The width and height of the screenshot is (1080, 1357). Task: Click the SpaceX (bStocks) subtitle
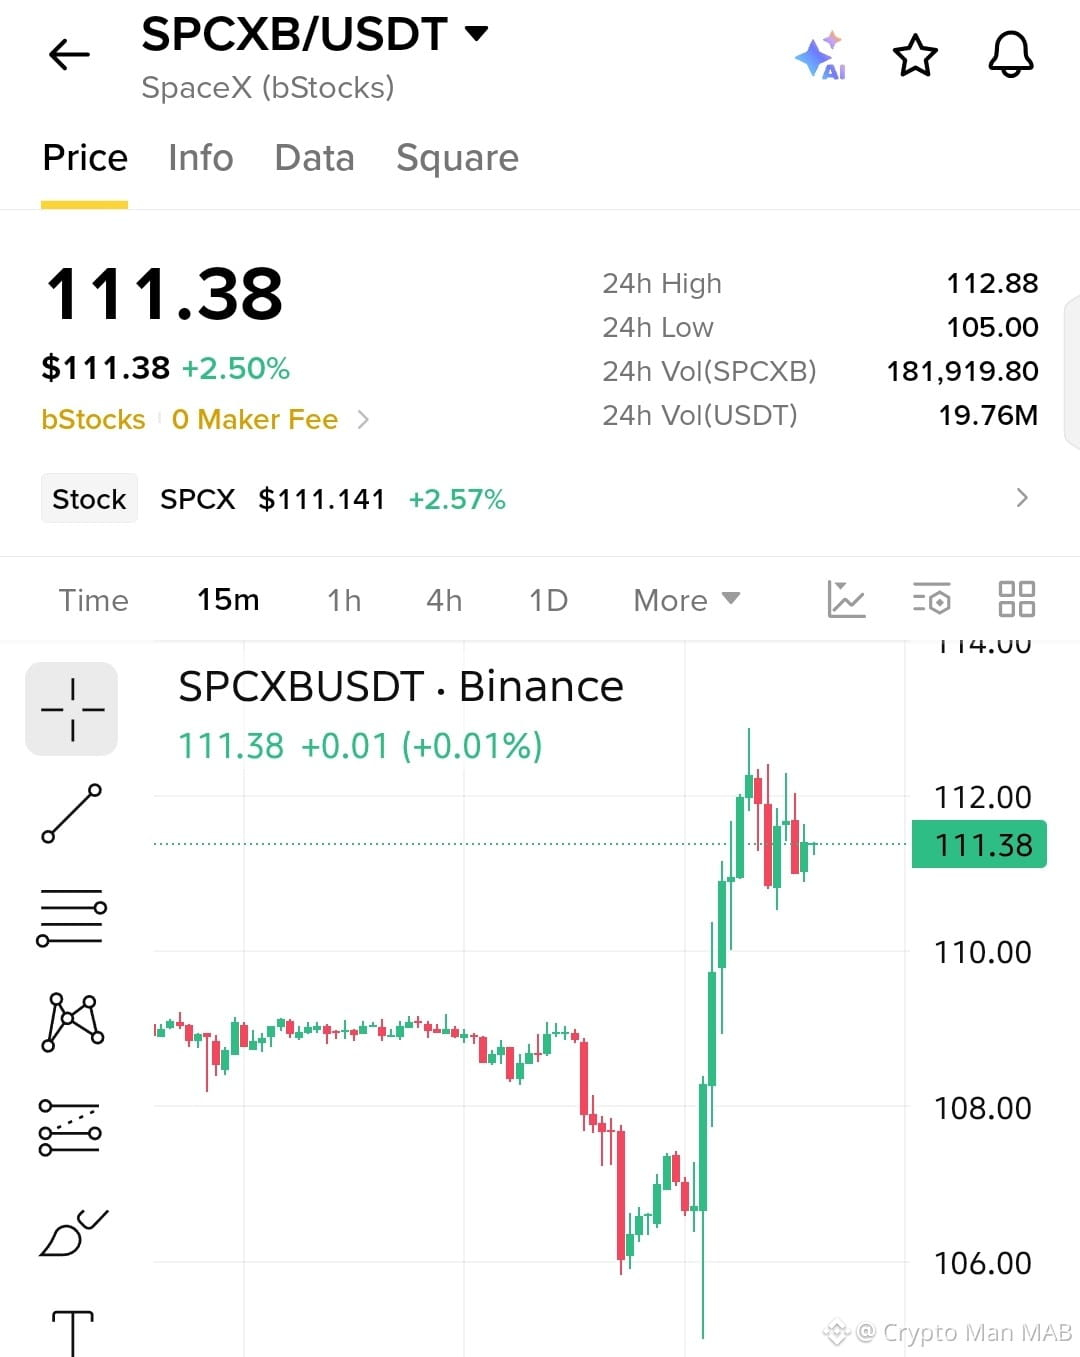click(x=268, y=88)
